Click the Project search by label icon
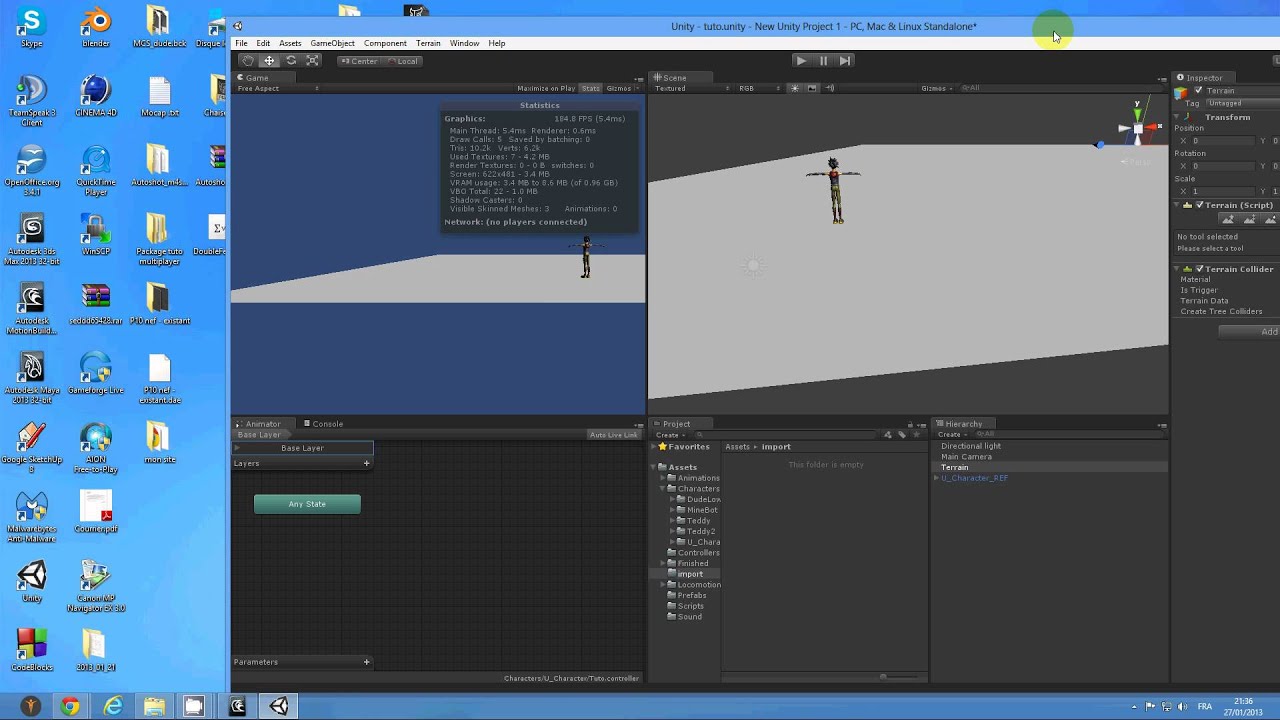Image resolution: width=1280 pixels, height=720 pixels. coord(902,435)
